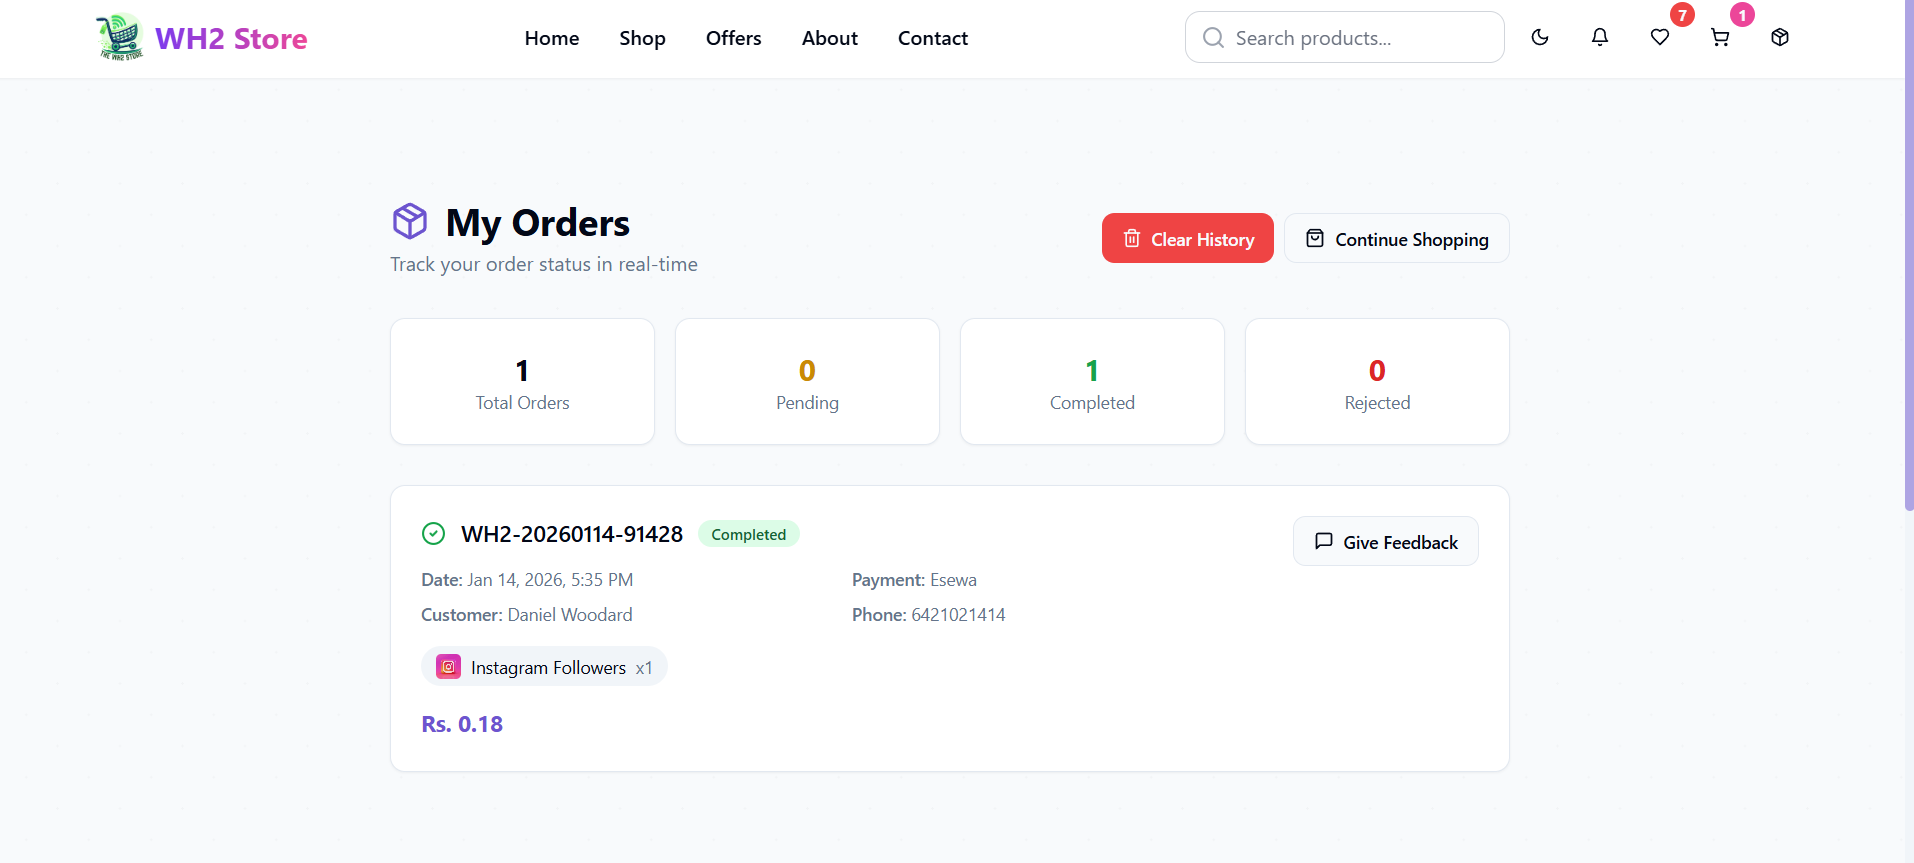Navigate to the Offers page
The image size is (1914, 863).
733,38
